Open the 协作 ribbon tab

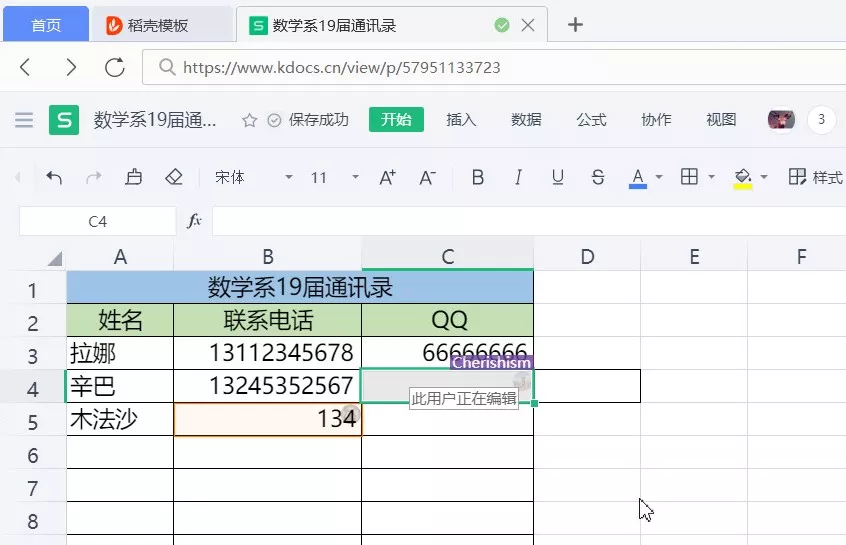pyautogui.click(x=656, y=119)
